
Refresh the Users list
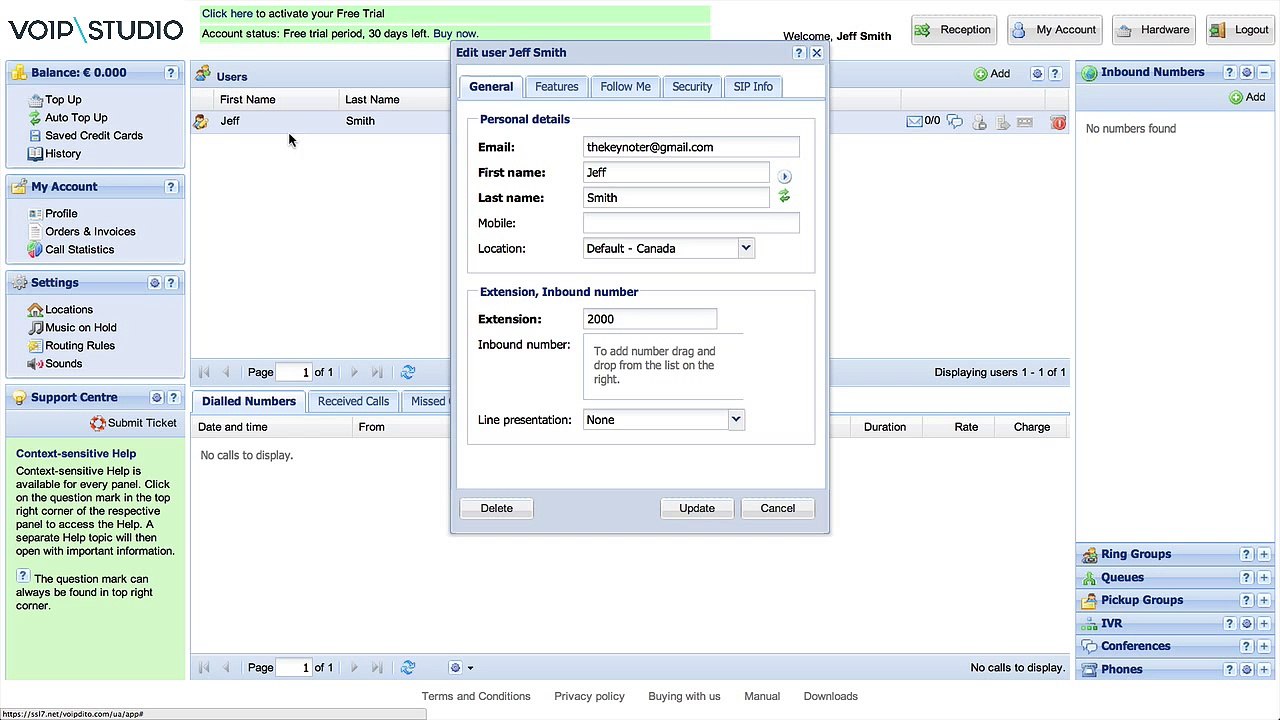click(408, 372)
